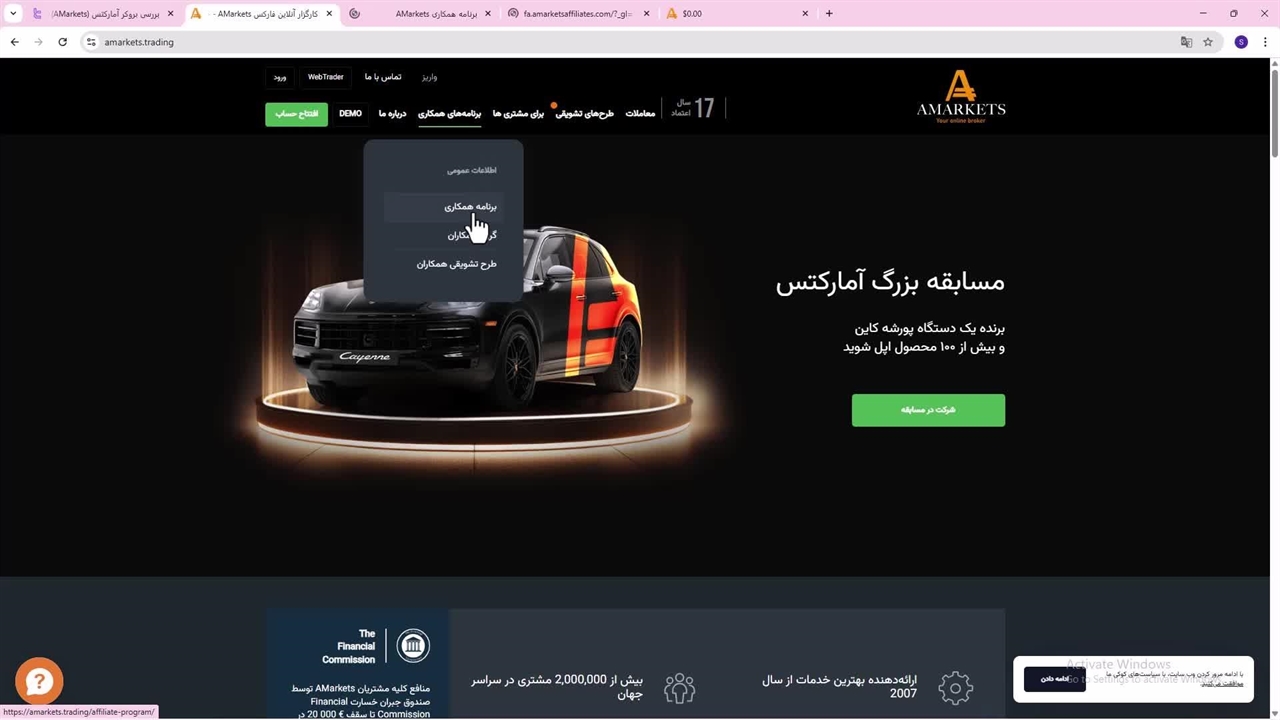Accept cookies with the ادامه دادن button
Screen dimensions: 1280x720
pos(1054,679)
